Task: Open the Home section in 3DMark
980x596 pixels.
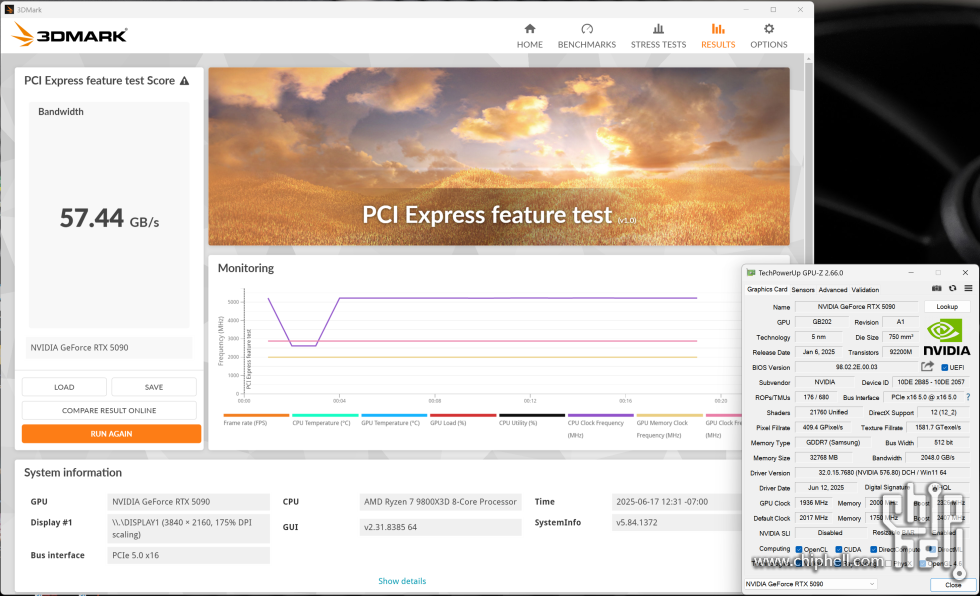Action: (x=529, y=36)
